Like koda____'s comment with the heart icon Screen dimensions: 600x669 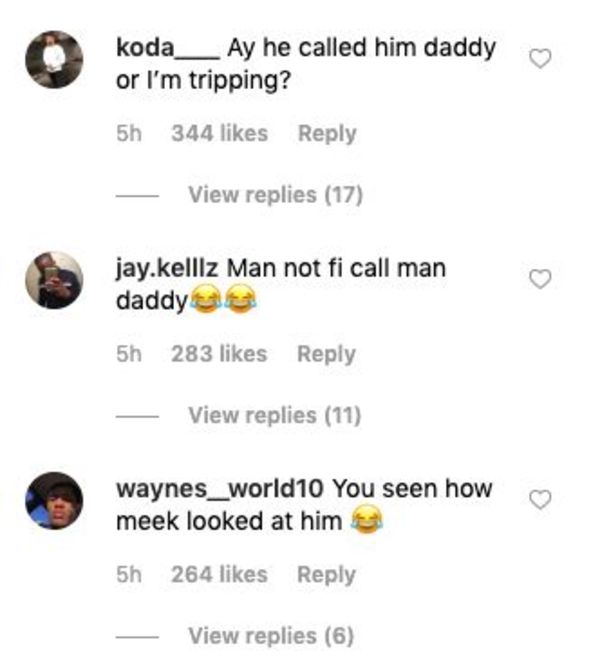coord(540,58)
